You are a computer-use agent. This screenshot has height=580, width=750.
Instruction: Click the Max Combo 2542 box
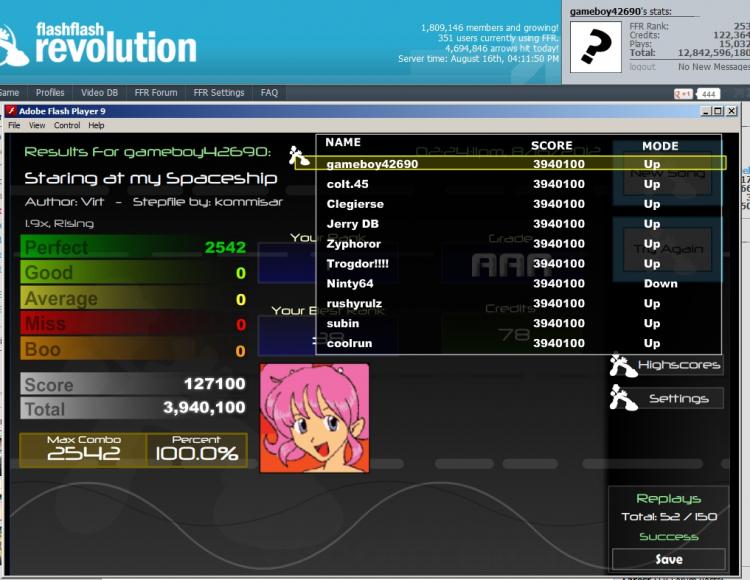(x=83, y=450)
